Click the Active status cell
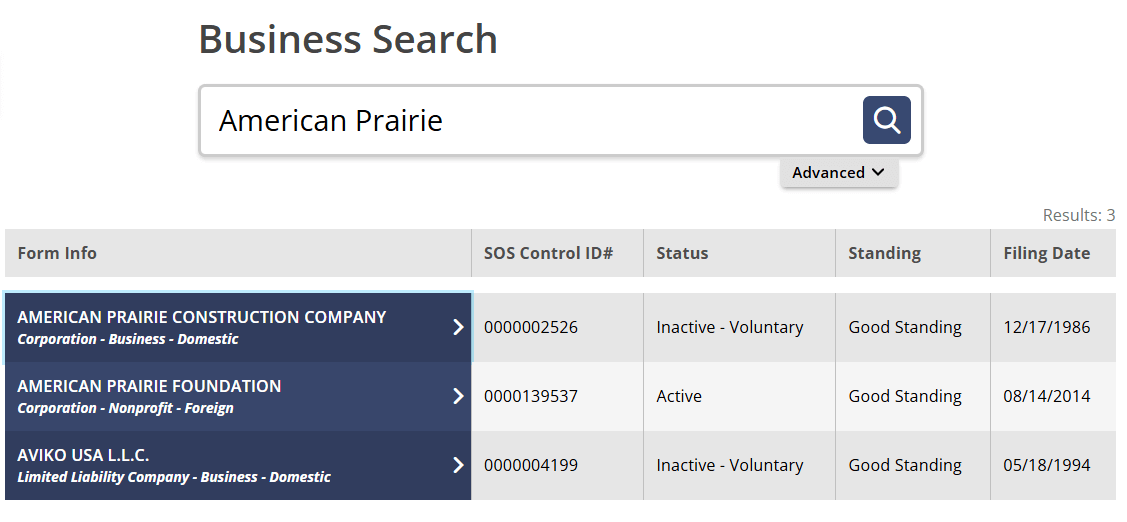 tap(679, 396)
